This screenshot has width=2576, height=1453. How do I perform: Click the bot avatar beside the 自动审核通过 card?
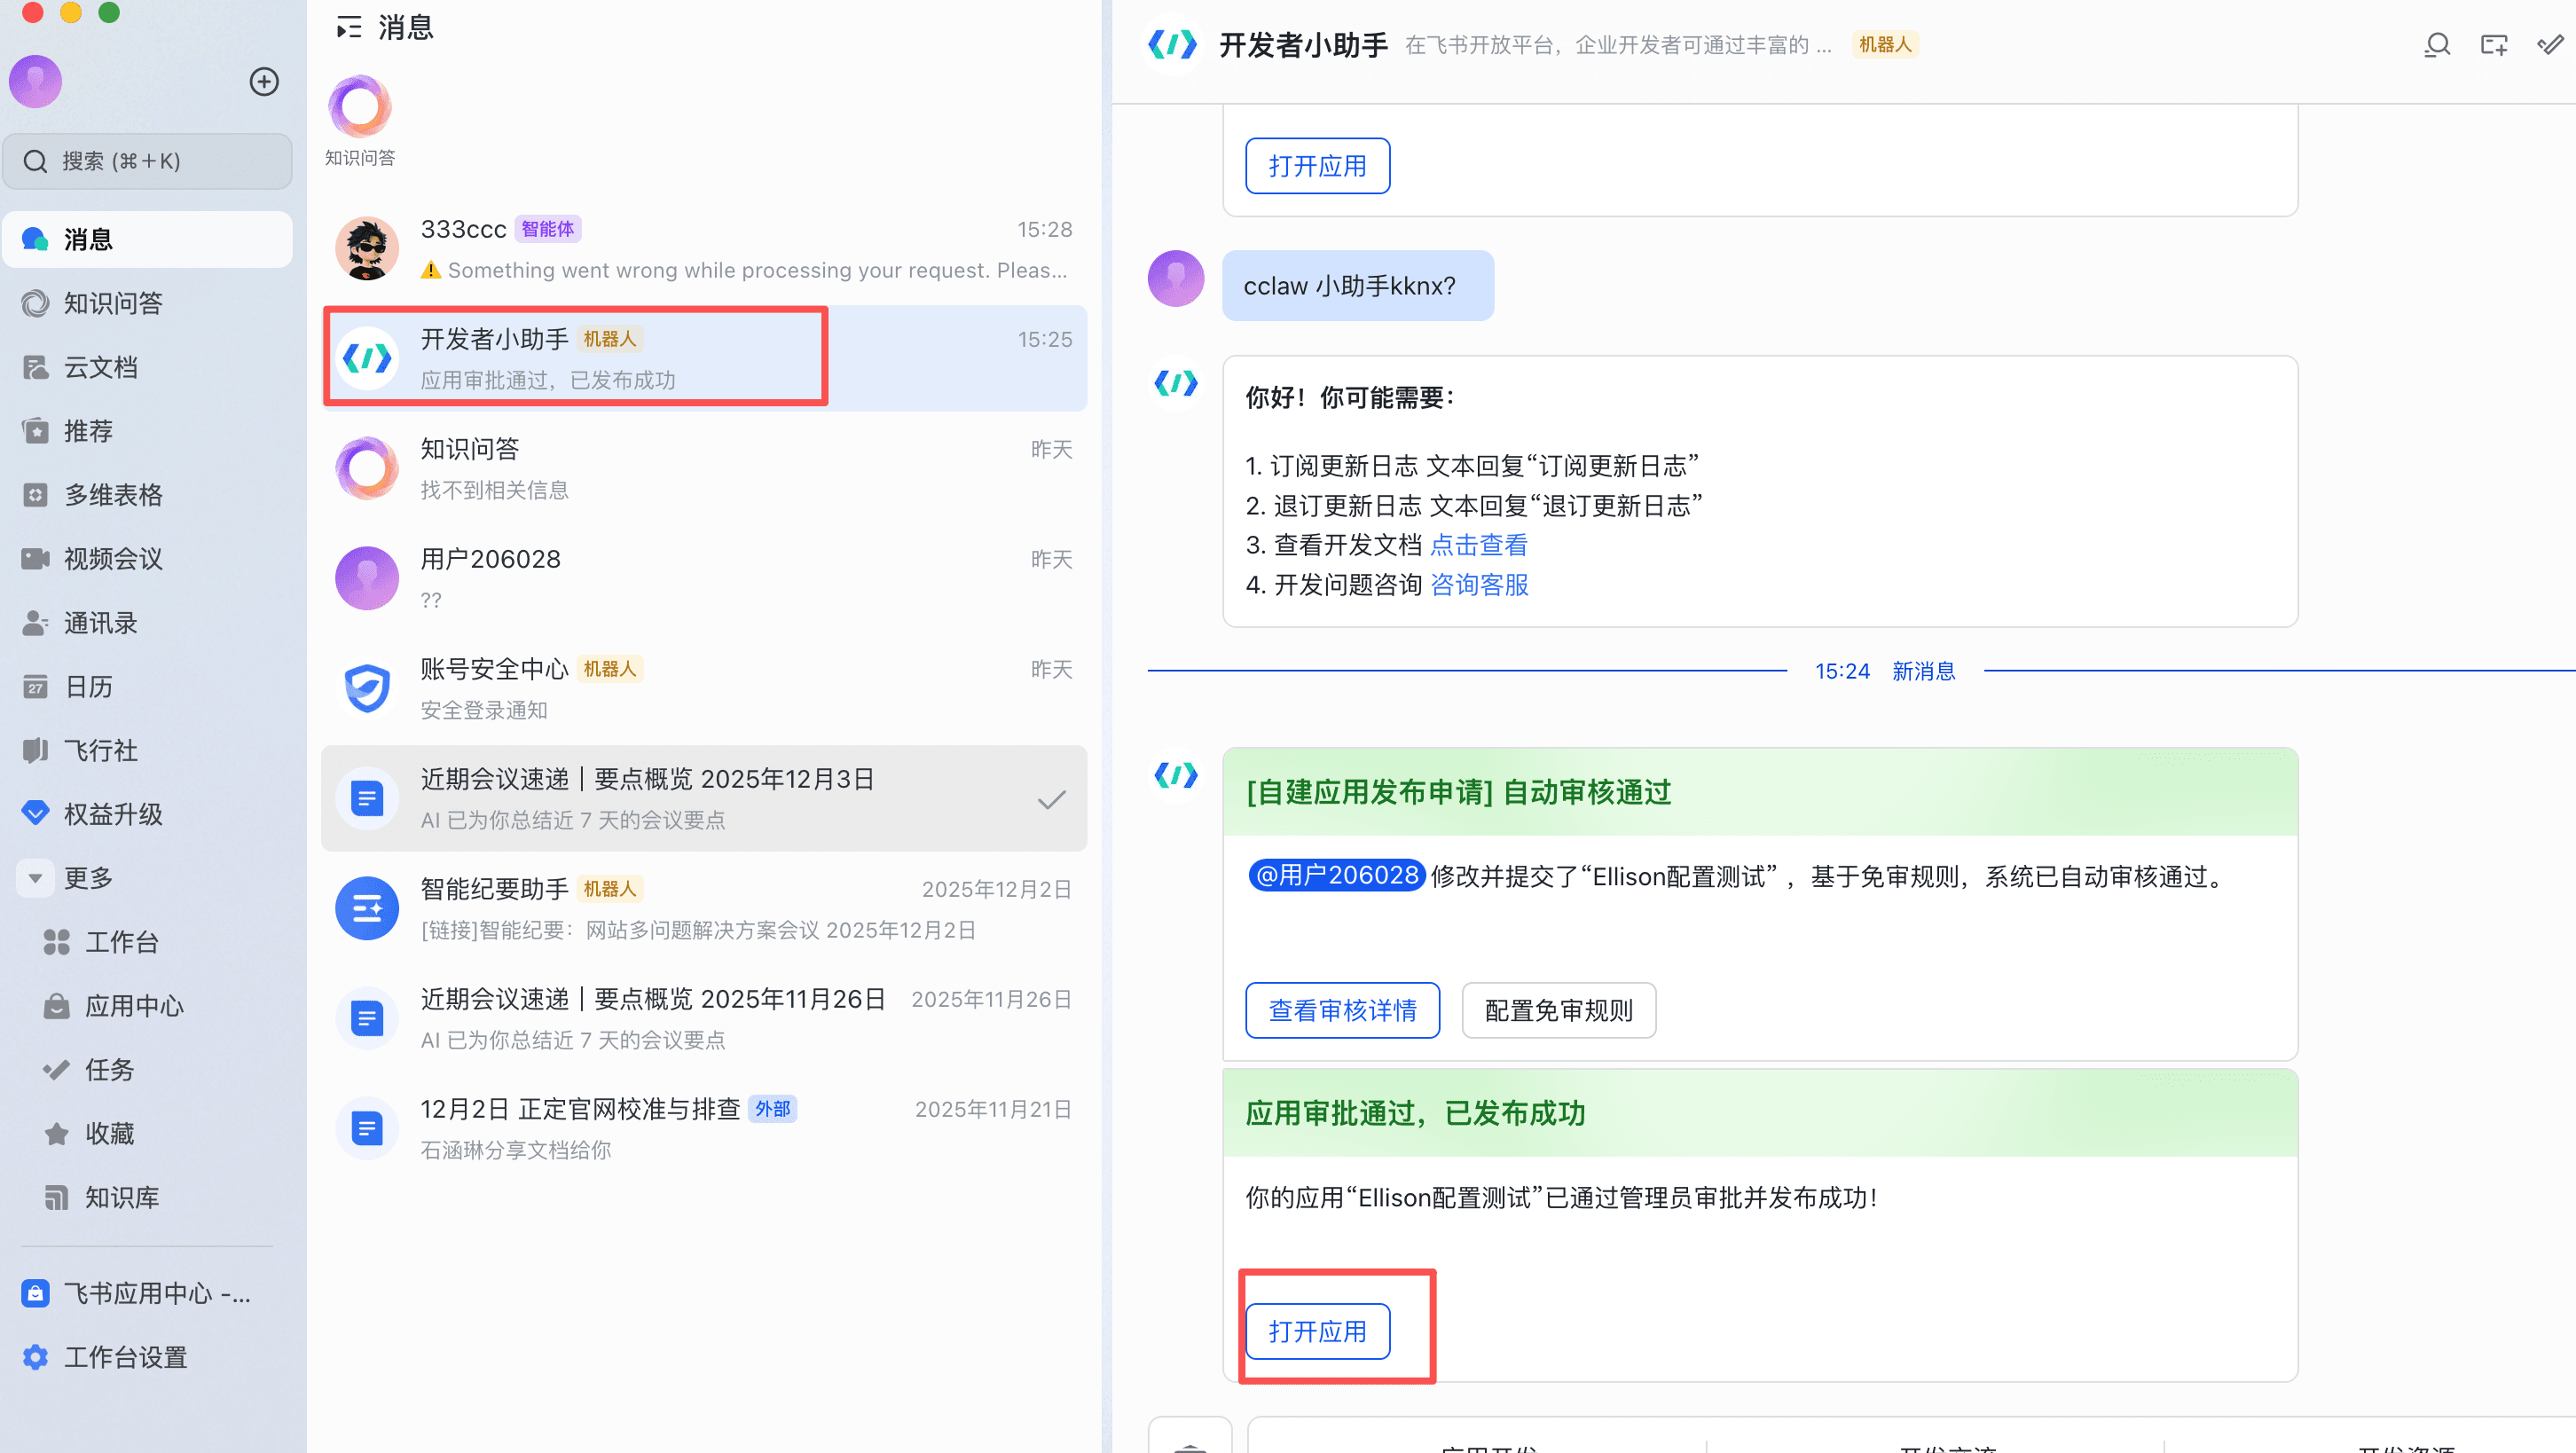point(1176,775)
